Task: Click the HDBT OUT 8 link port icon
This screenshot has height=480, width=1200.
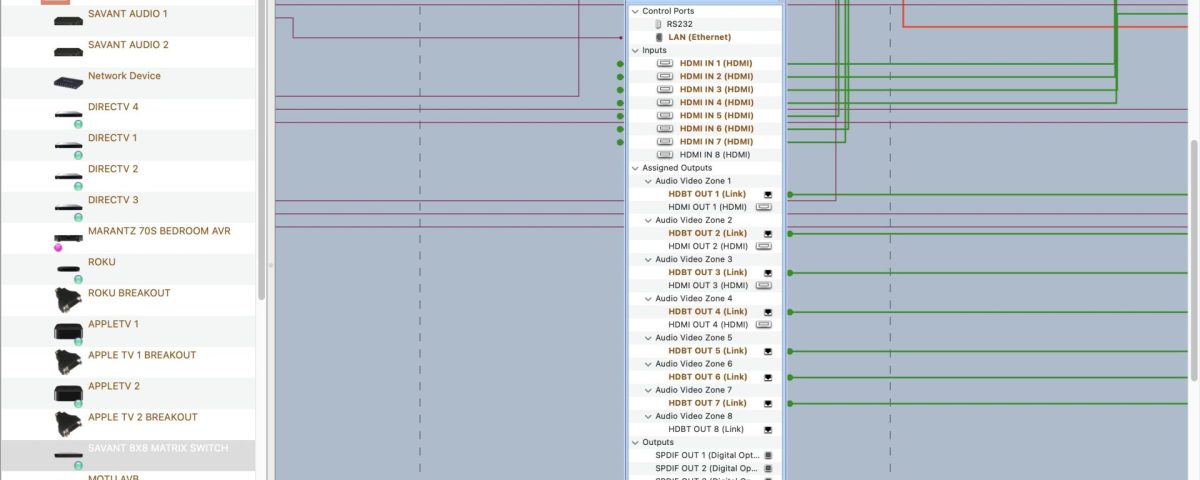Action: pos(768,429)
